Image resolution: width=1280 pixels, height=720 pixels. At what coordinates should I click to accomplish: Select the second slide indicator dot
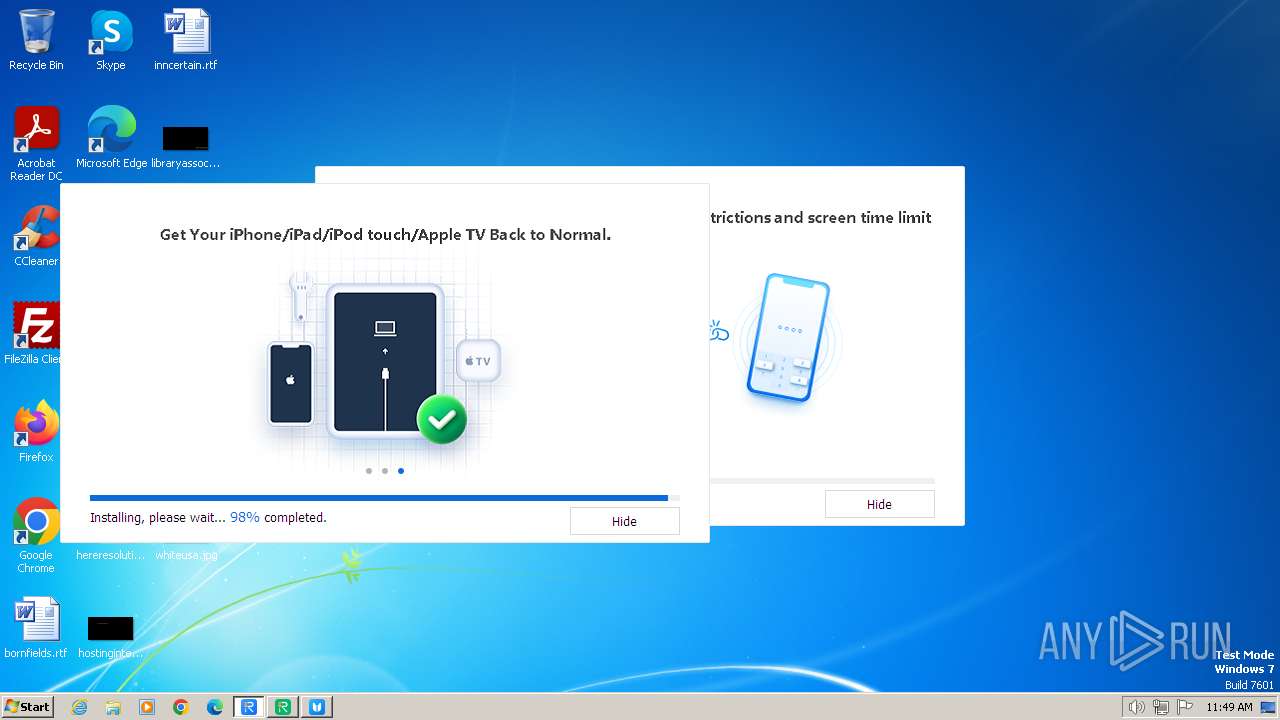385,470
